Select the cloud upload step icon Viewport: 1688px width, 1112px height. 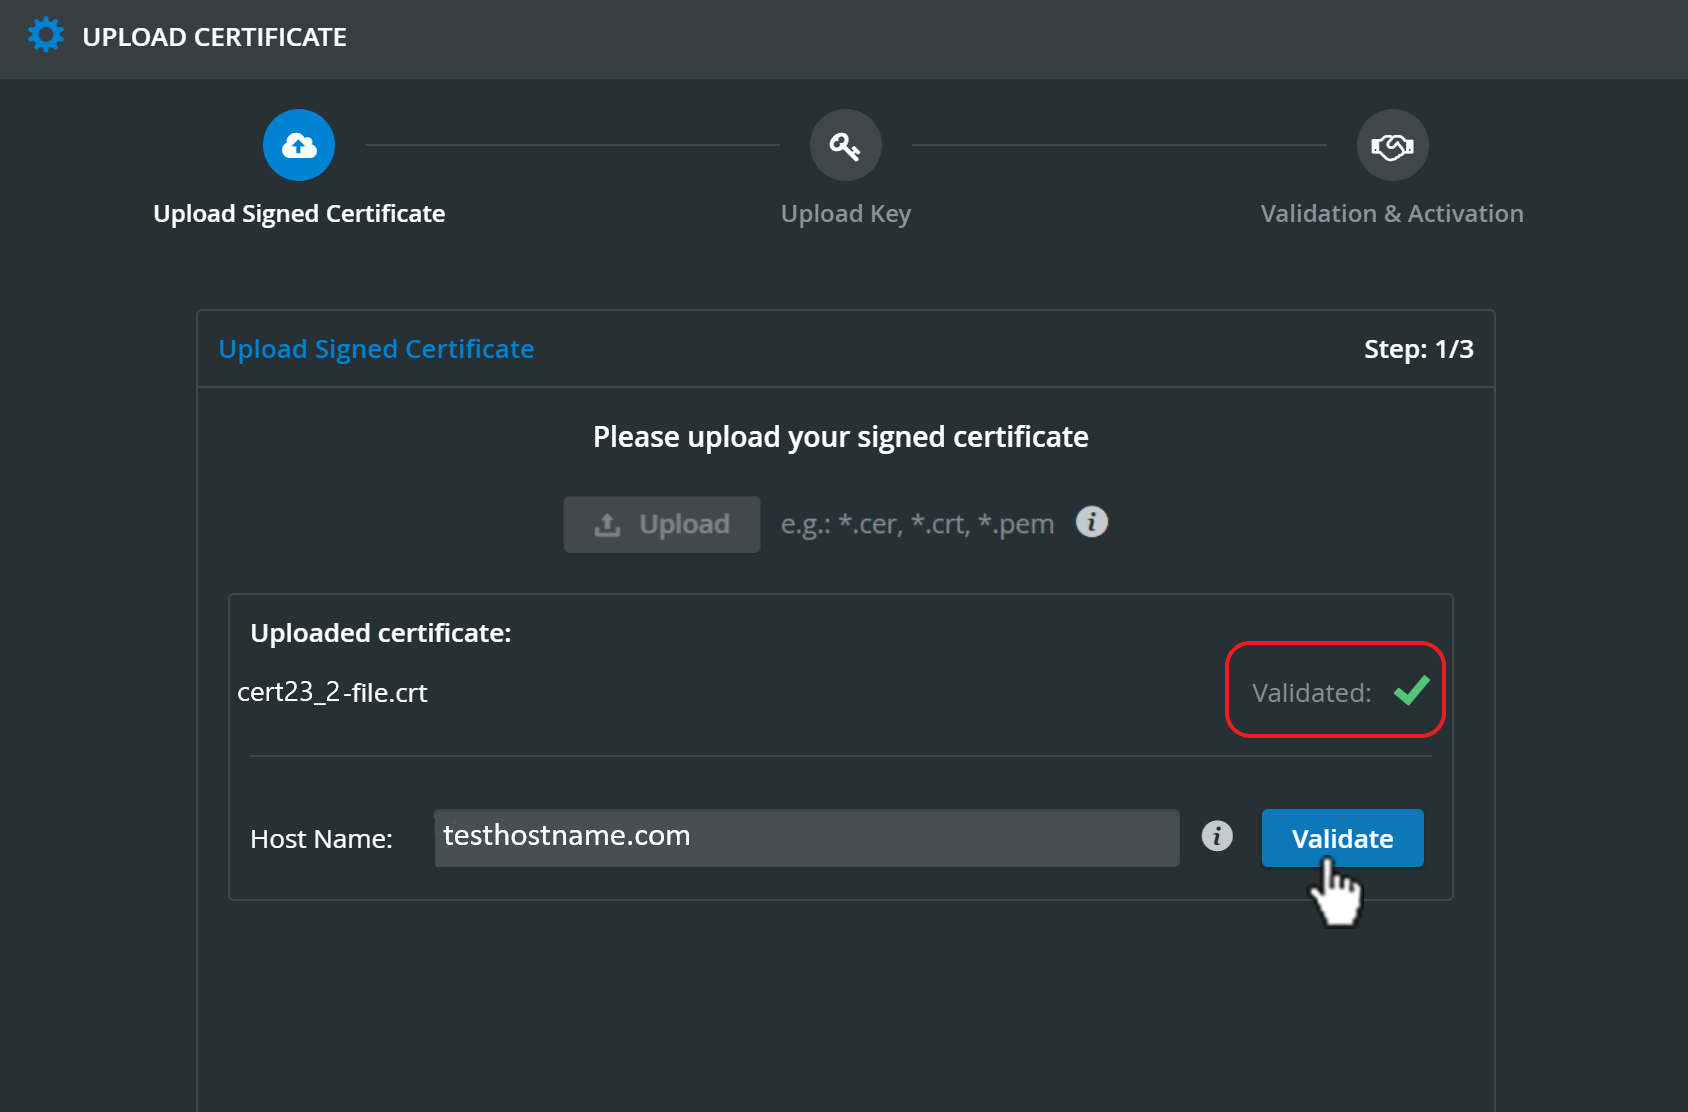pos(299,145)
